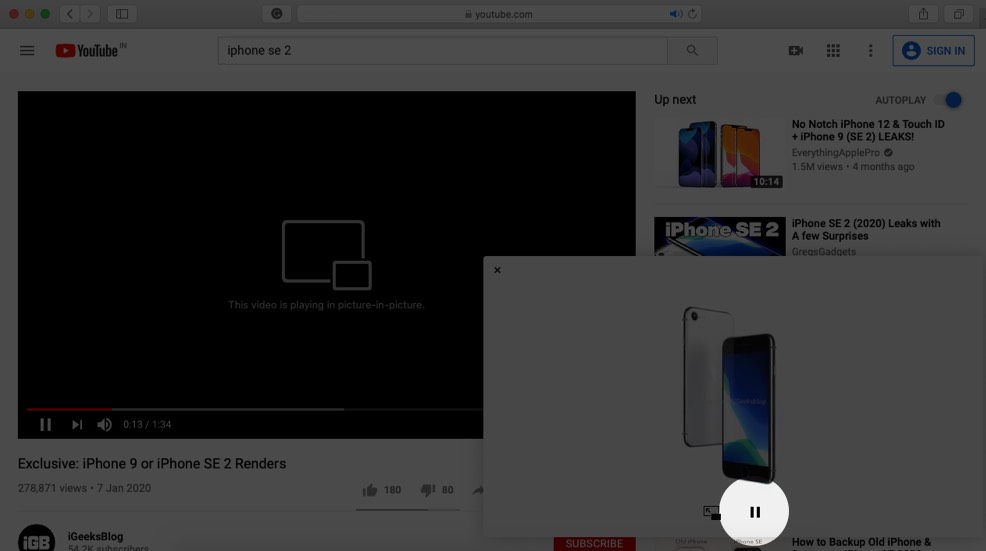Open the YouTube apps grid
Viewport: 986px width, 551px height.
[x=833, y=50]
